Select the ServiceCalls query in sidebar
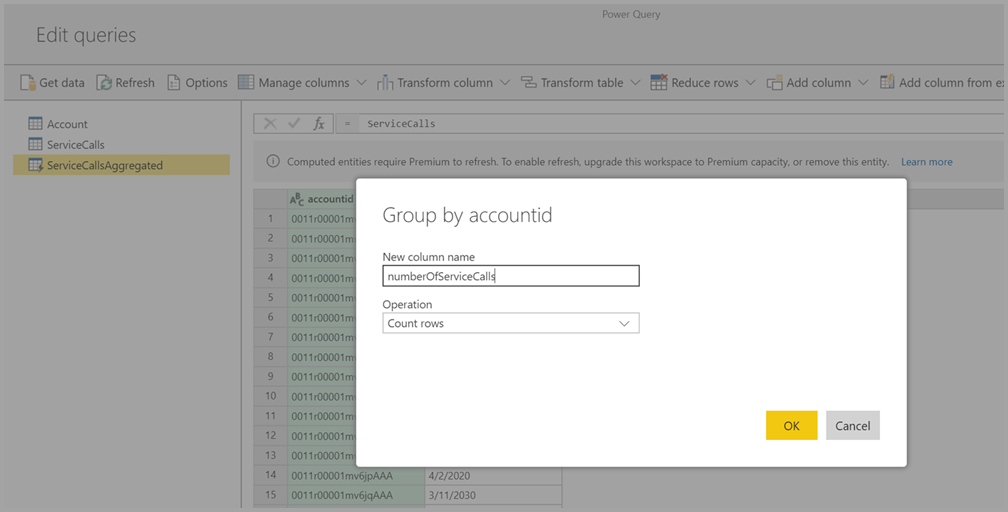Screen dimensions: 1008x512 (x=75, y=145)
